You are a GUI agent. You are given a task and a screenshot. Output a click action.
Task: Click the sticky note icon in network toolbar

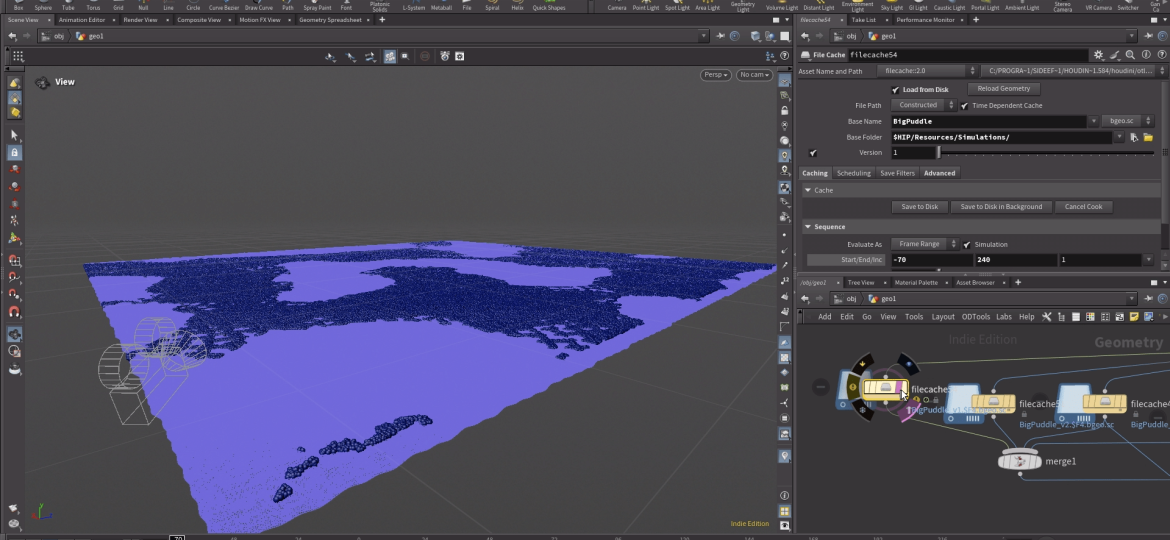(x=1135, y=317)
